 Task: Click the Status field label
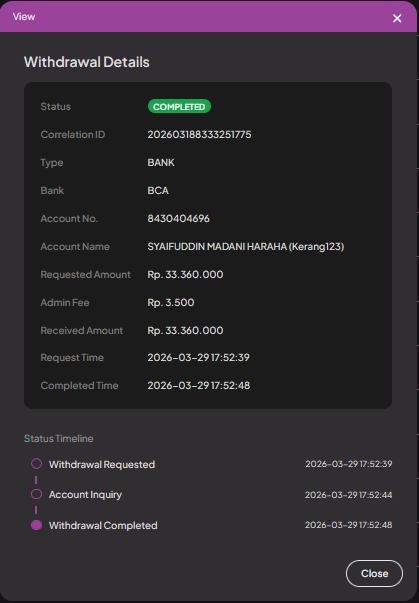pyautogui.click(x=55, y=107)
